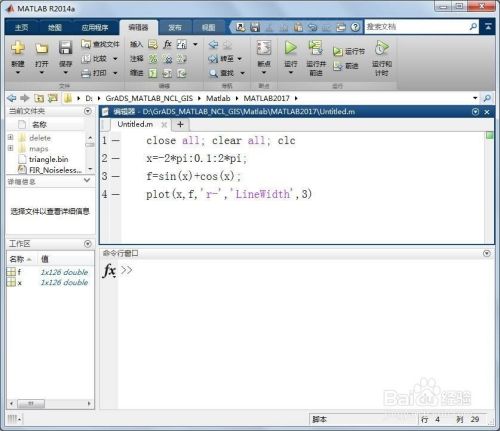Click the 转至 go to icon
This screenshot has width=500, height=431.
(213, 59)
